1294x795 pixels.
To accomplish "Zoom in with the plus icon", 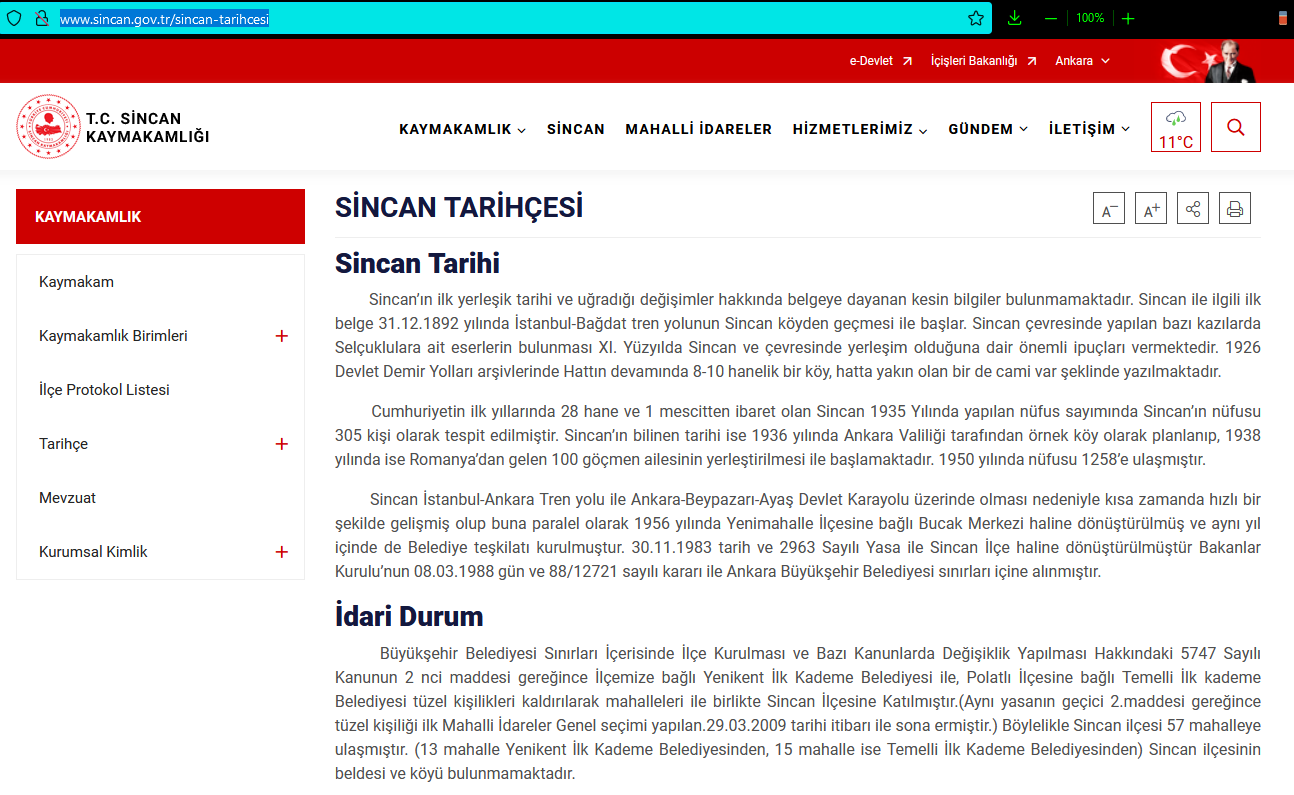I will 1128,18.
